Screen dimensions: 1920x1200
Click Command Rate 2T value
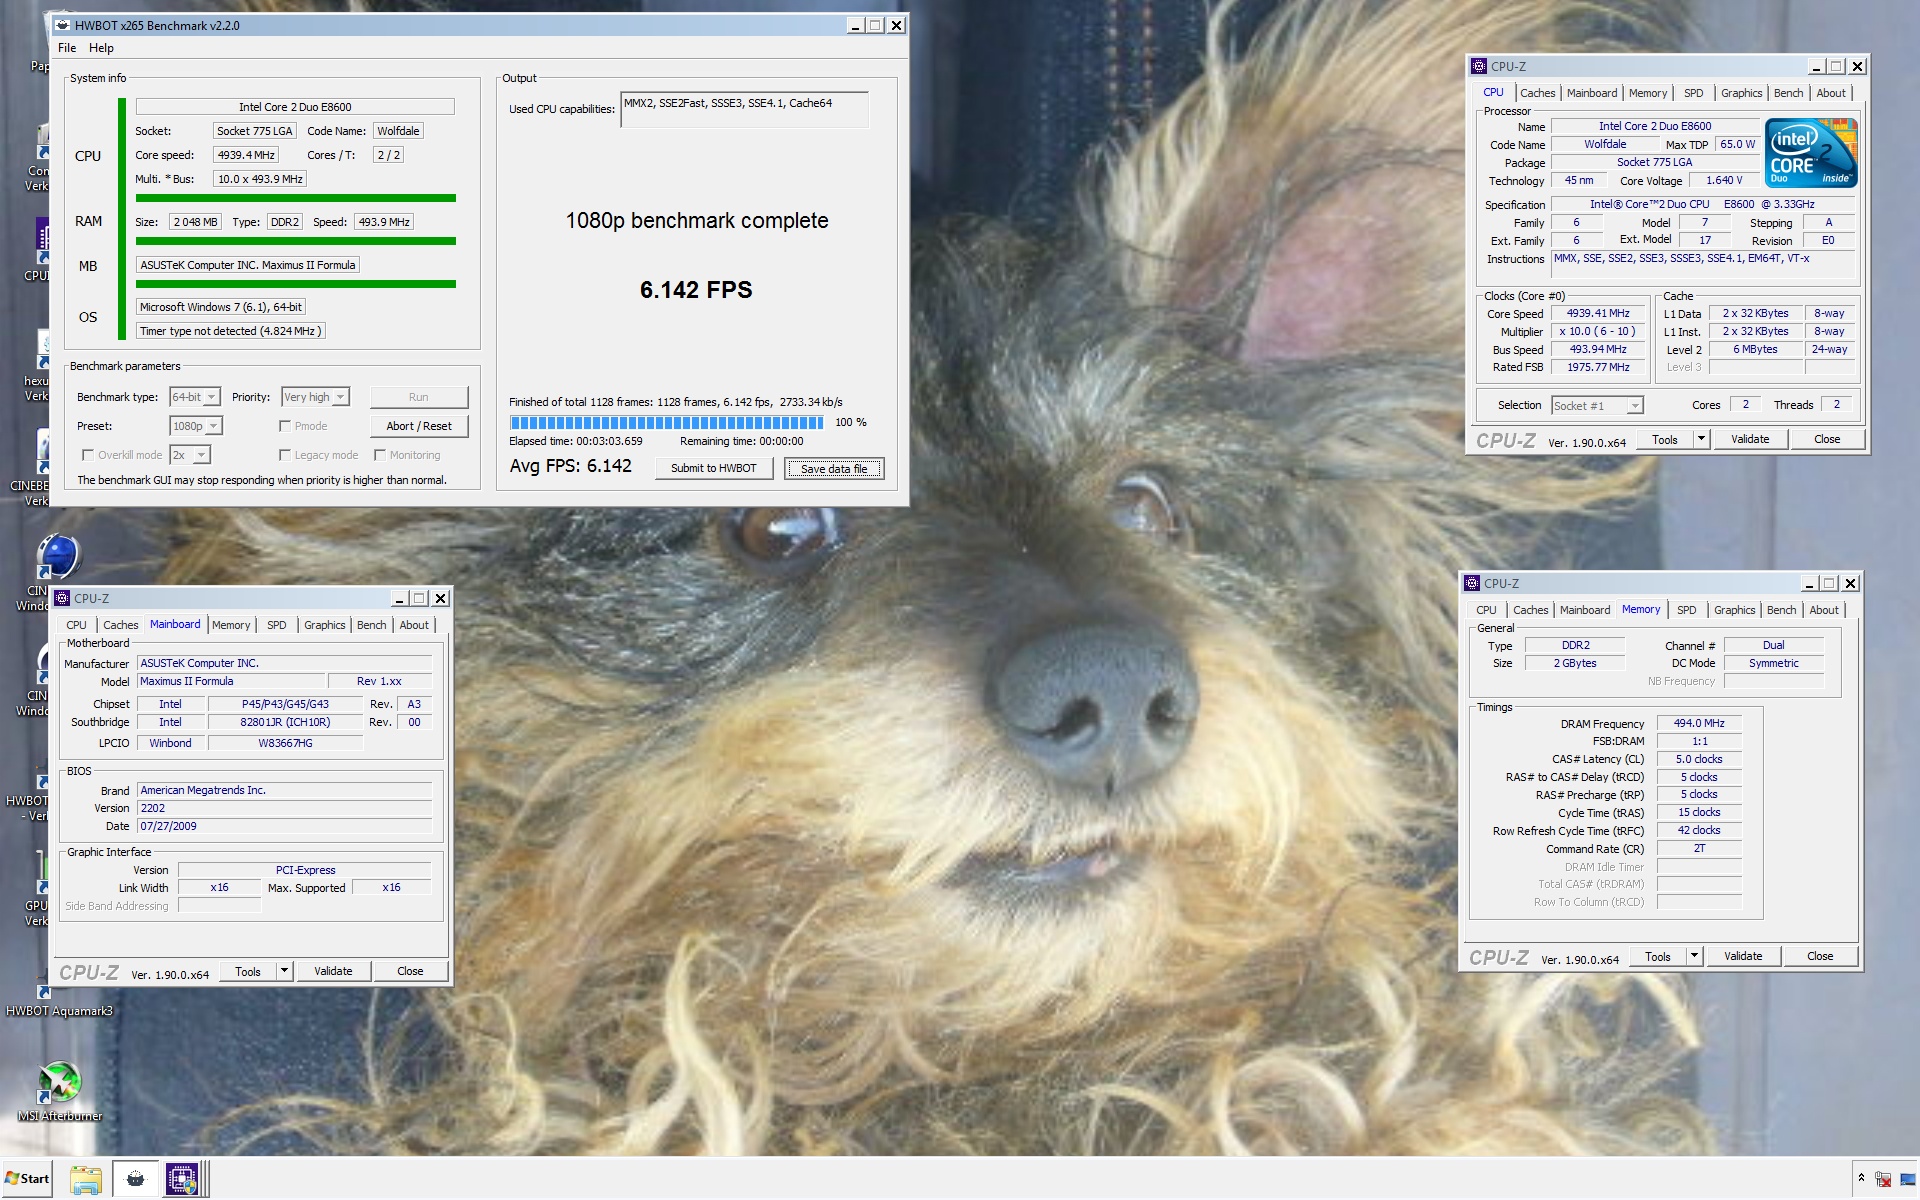(x=1699, y=848)
